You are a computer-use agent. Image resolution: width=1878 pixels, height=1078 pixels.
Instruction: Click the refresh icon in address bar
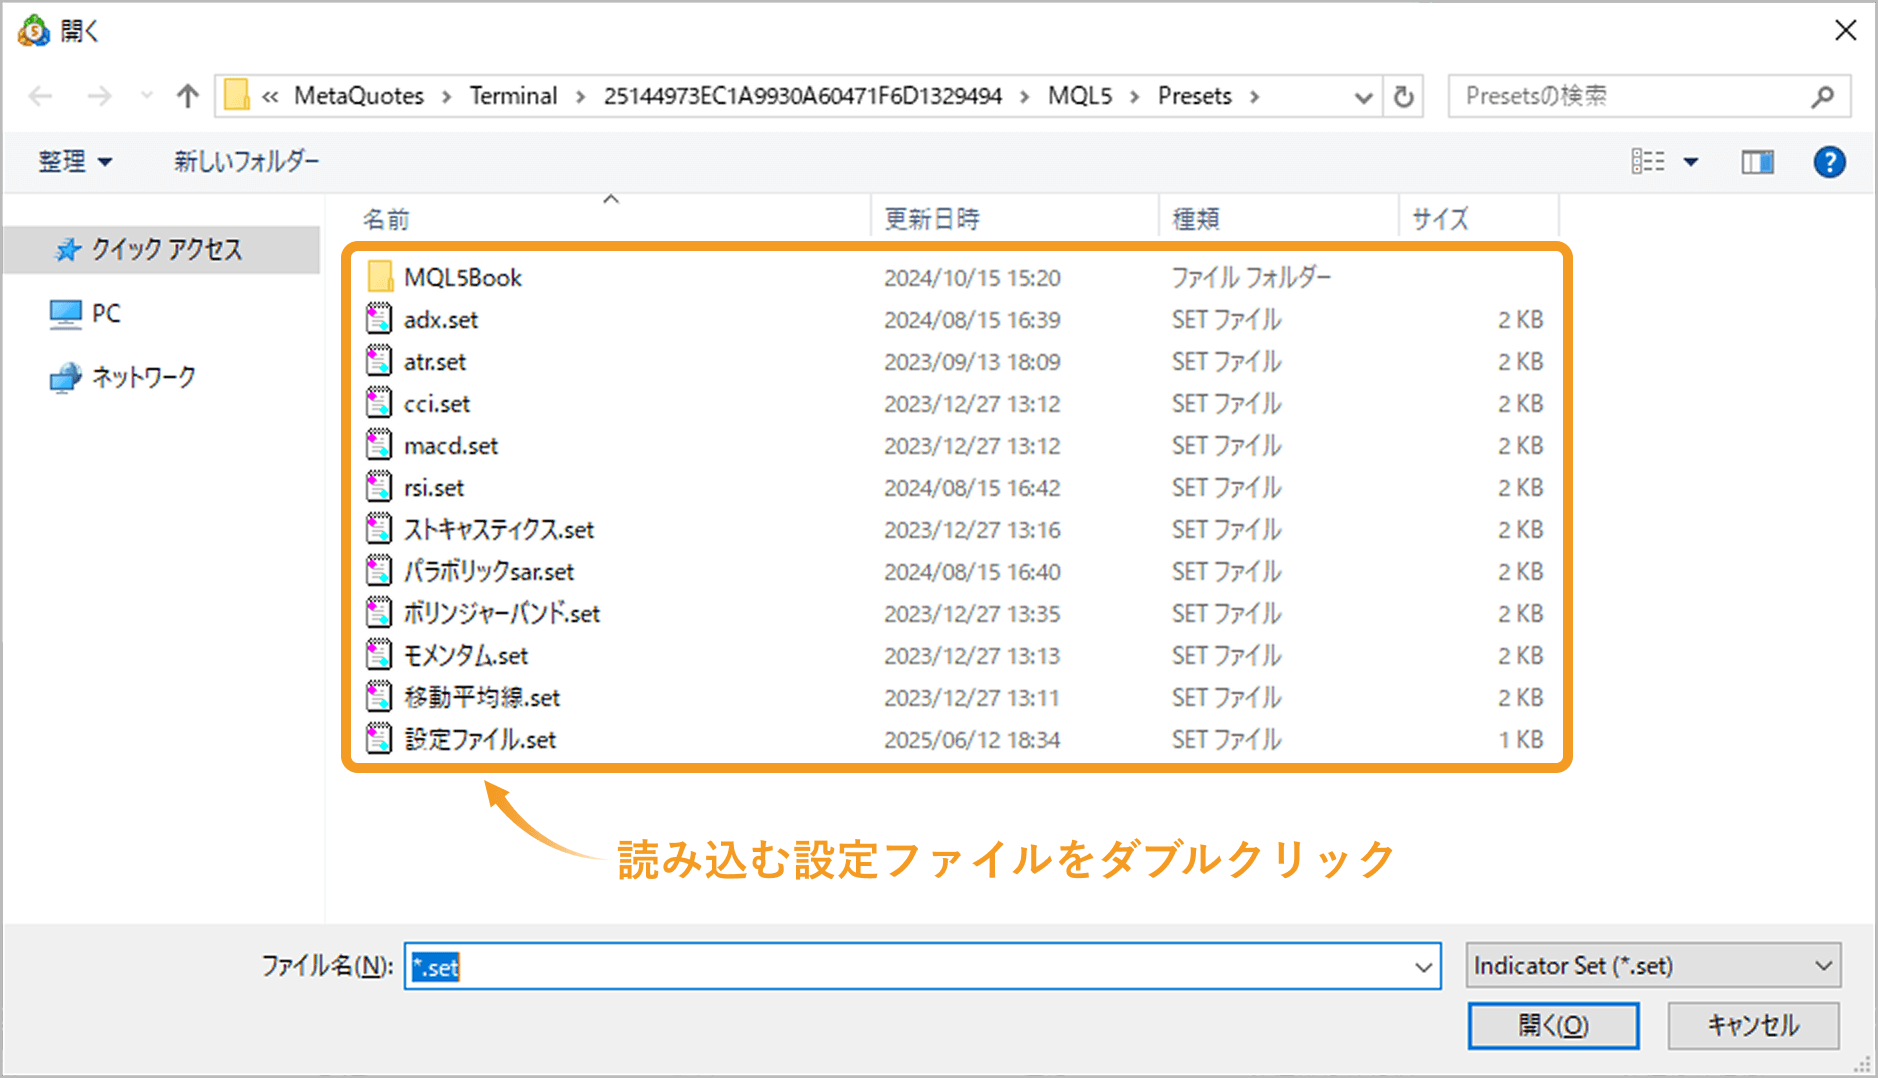point(1404,96)
